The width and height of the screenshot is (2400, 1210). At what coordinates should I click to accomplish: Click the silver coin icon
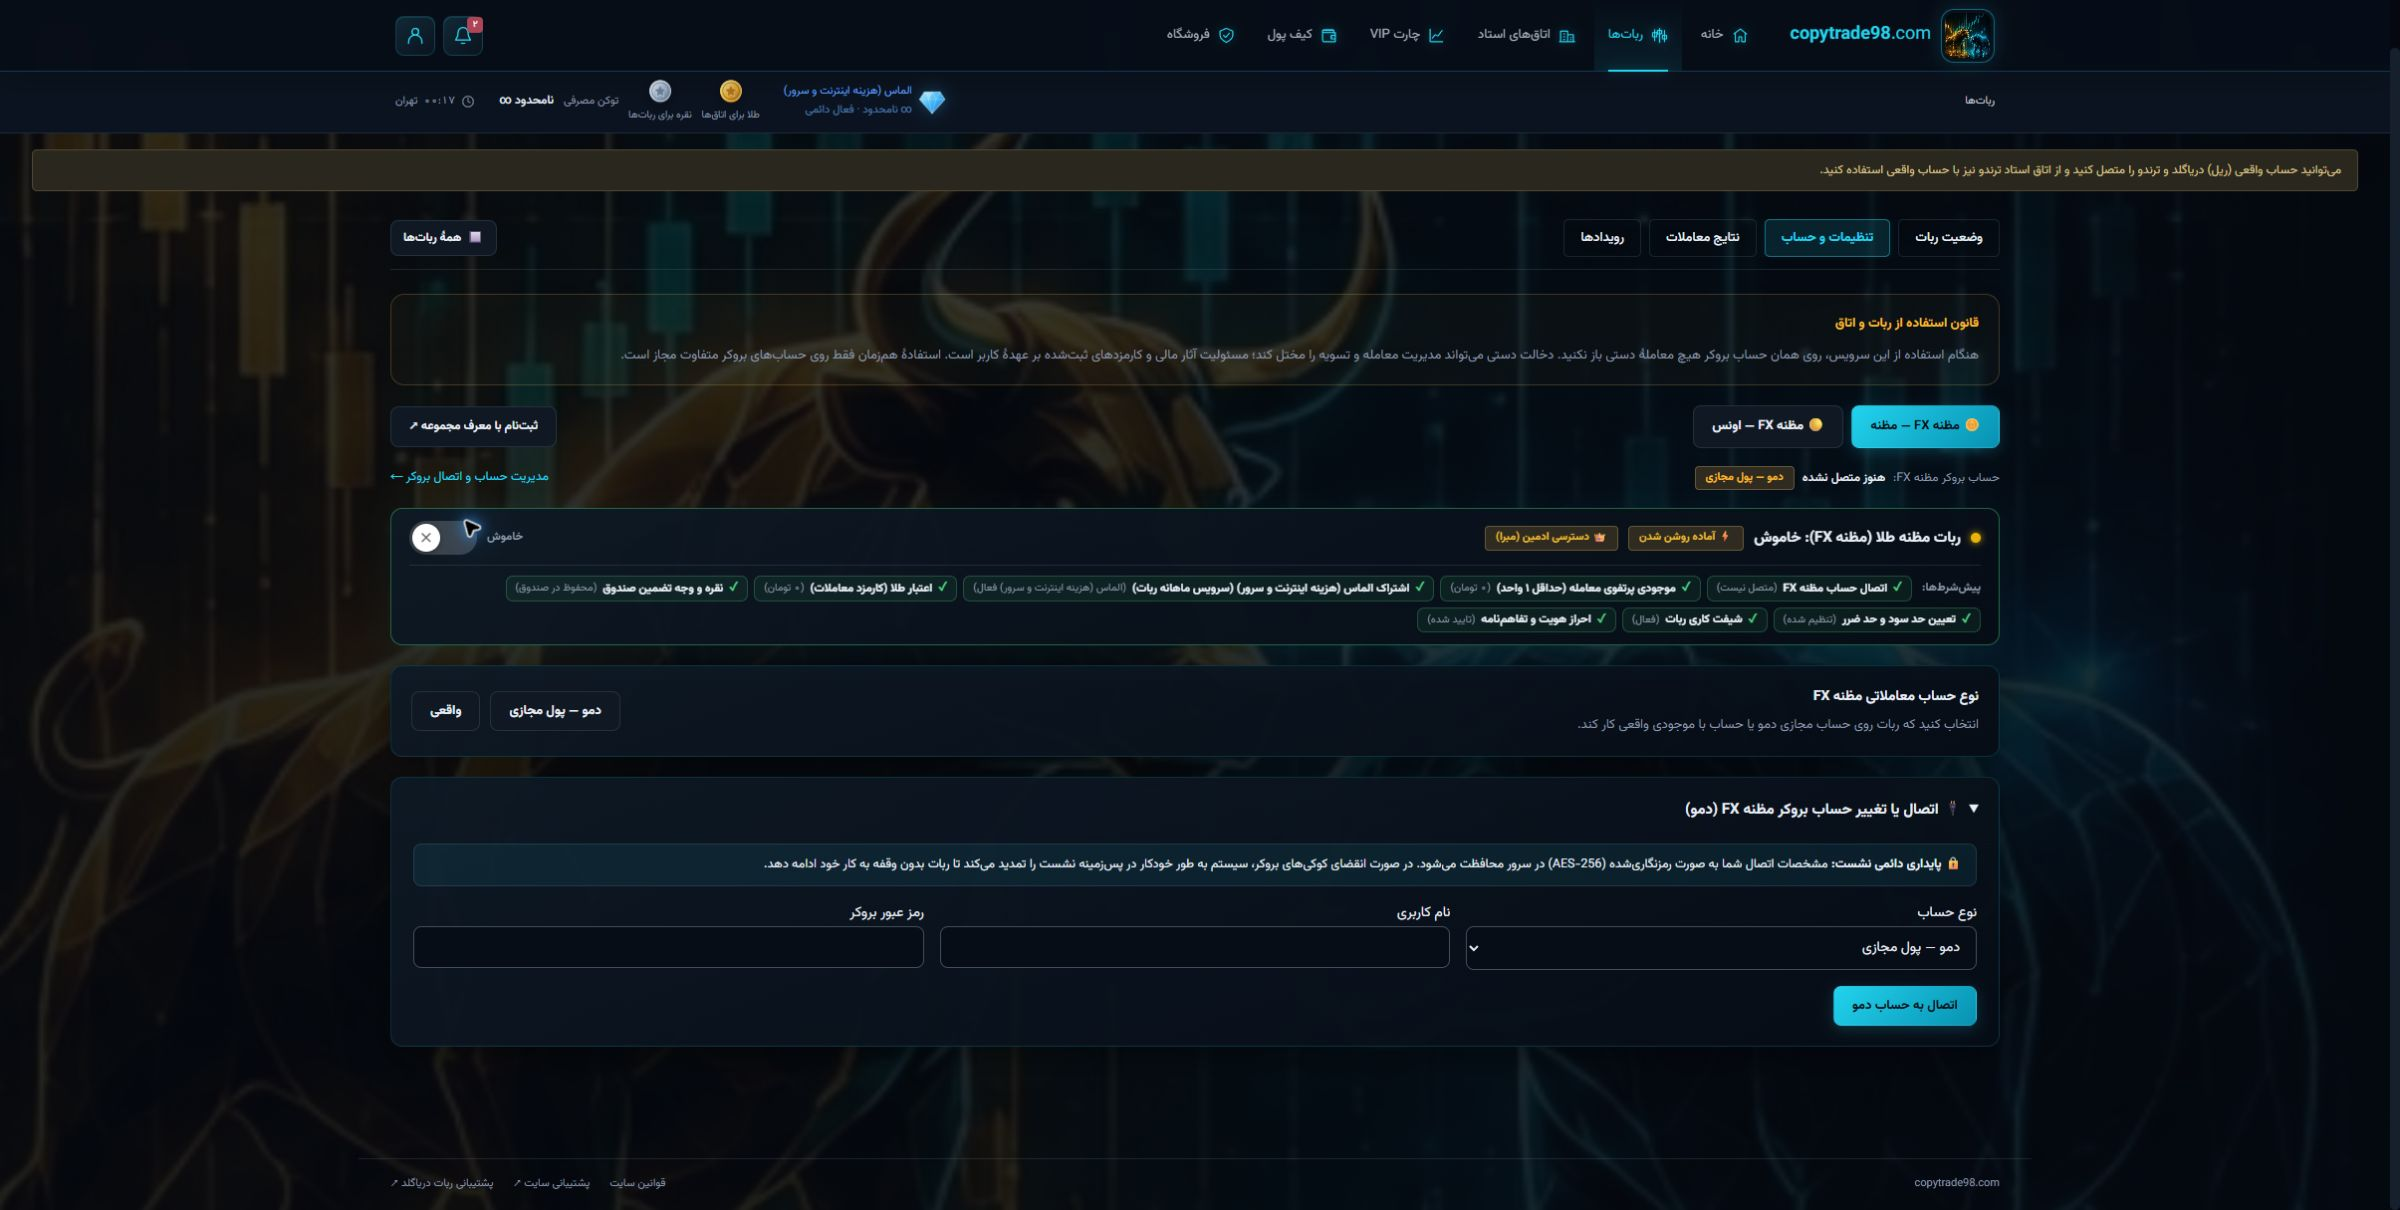coord(660,92)
